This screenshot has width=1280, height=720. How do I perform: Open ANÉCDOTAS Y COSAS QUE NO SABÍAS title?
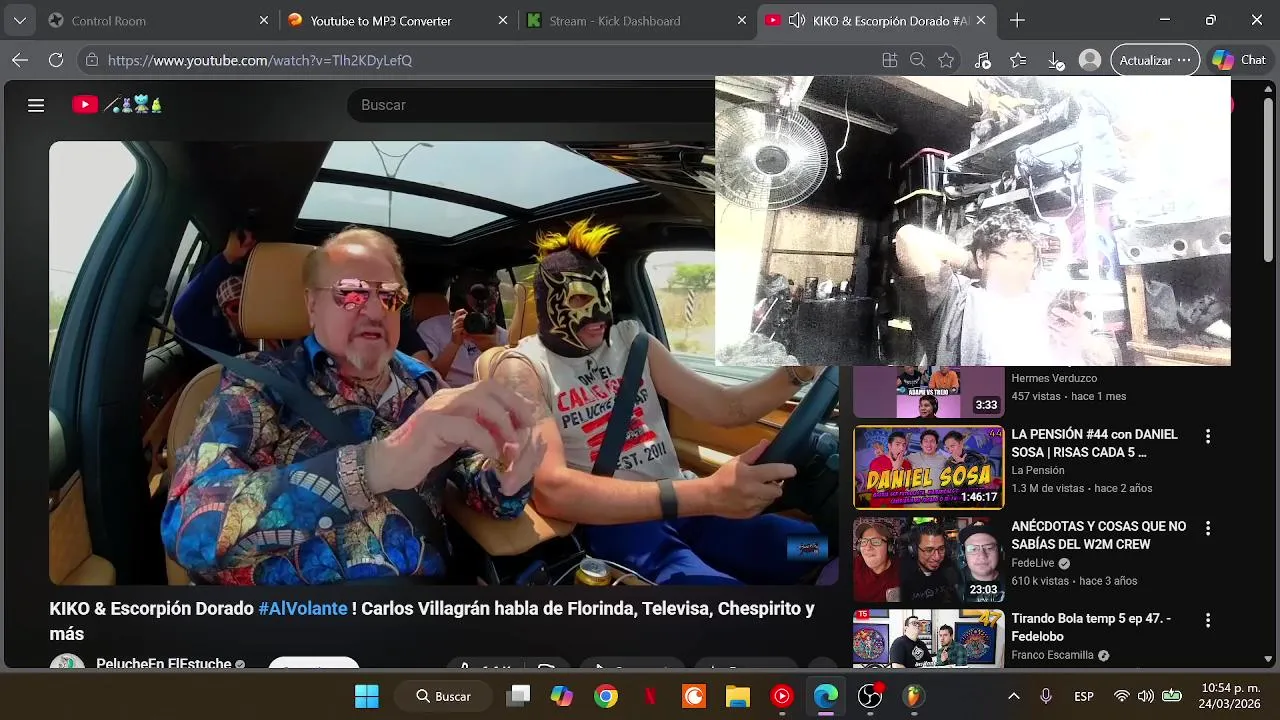tap(1098, 535)
